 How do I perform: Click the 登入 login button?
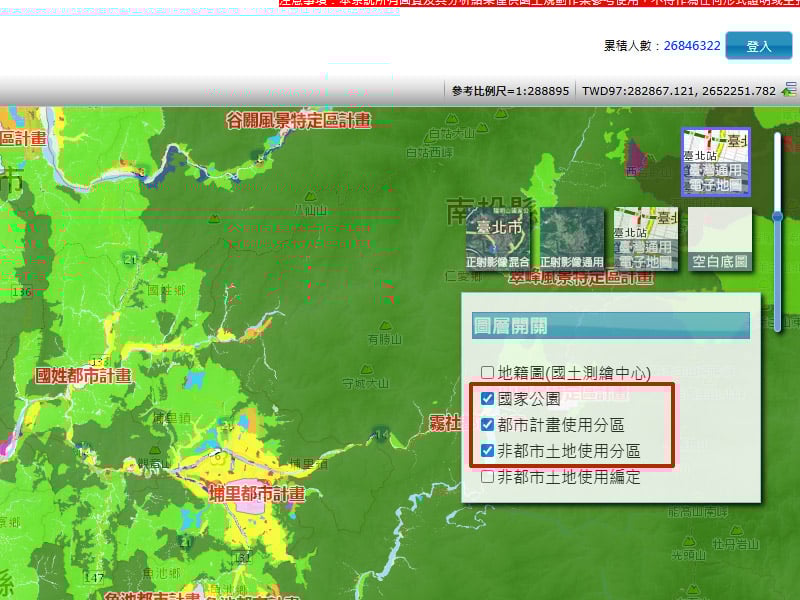click(758, 46)
